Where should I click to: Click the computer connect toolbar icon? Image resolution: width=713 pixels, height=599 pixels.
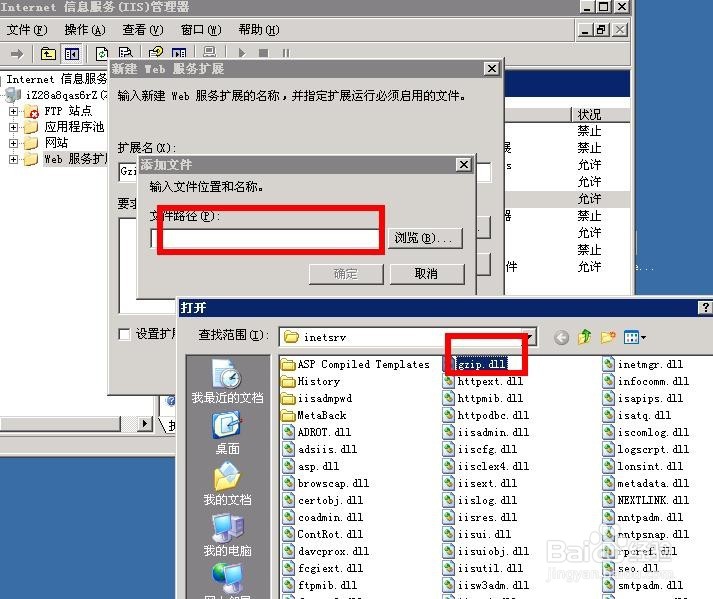coord(210,52)
